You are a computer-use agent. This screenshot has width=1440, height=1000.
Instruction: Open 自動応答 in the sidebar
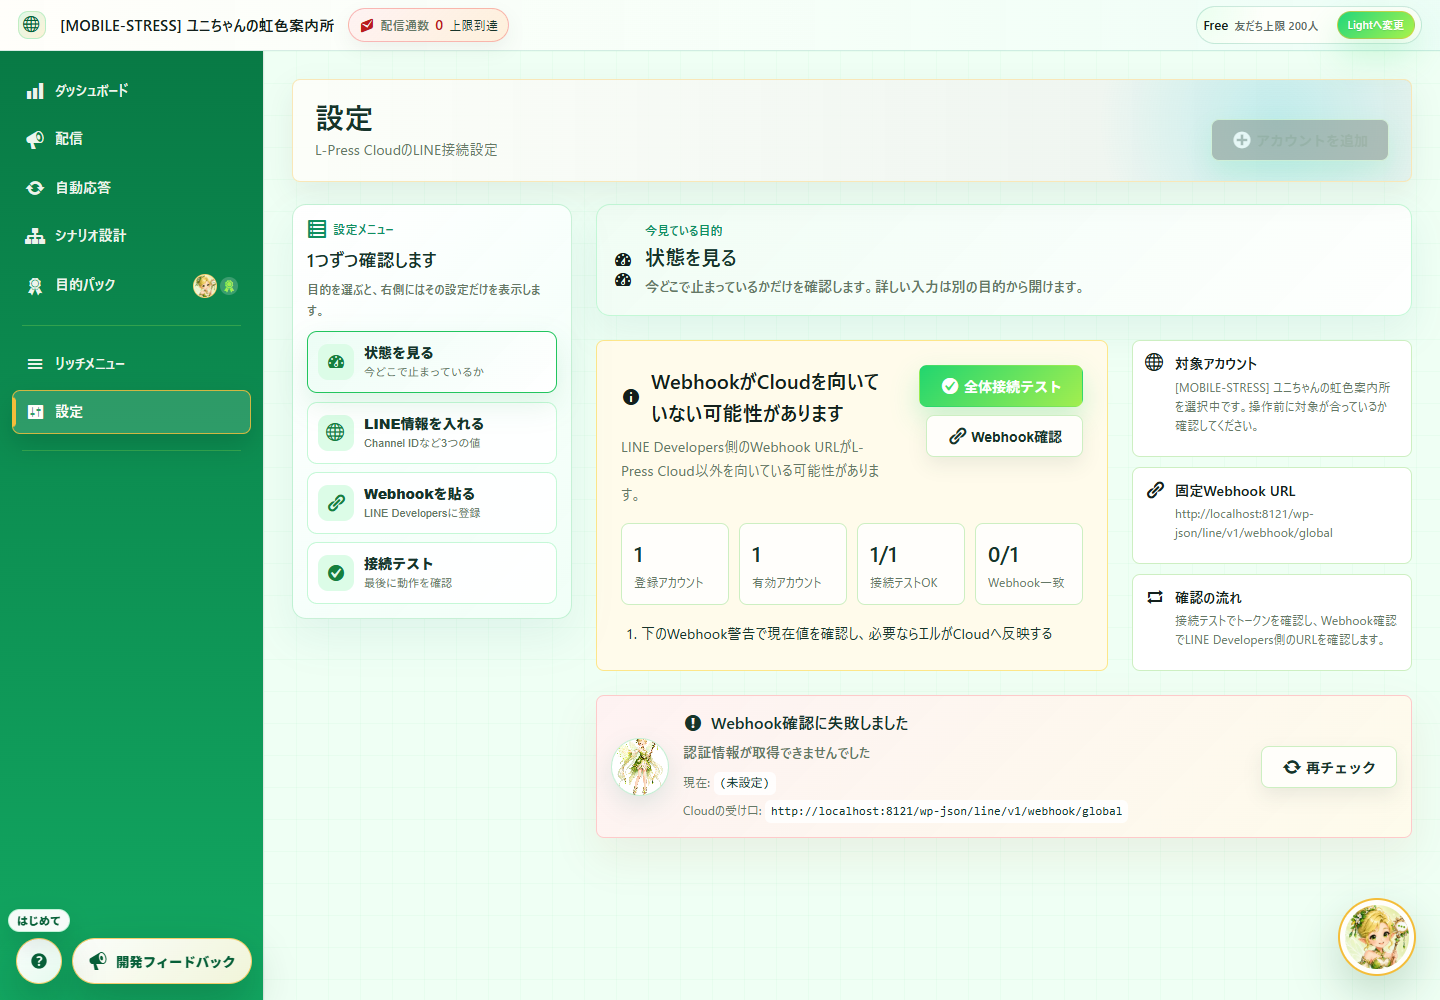[131, 188]
